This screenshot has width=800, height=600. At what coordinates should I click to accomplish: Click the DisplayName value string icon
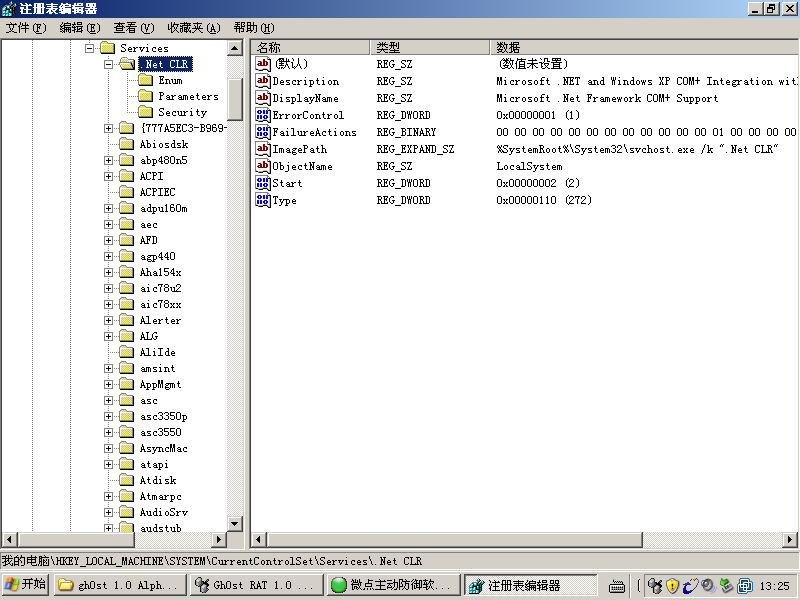[x=263, y=97]
